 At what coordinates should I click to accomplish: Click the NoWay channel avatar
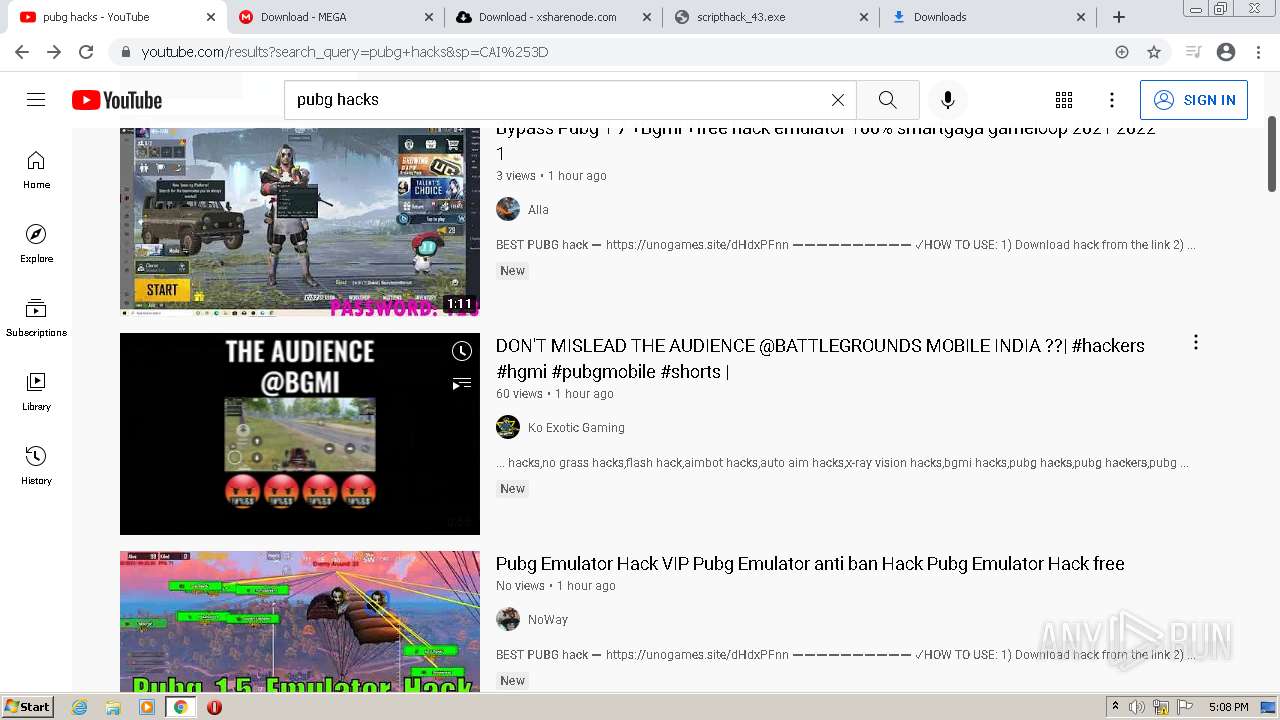coord(508,619)
